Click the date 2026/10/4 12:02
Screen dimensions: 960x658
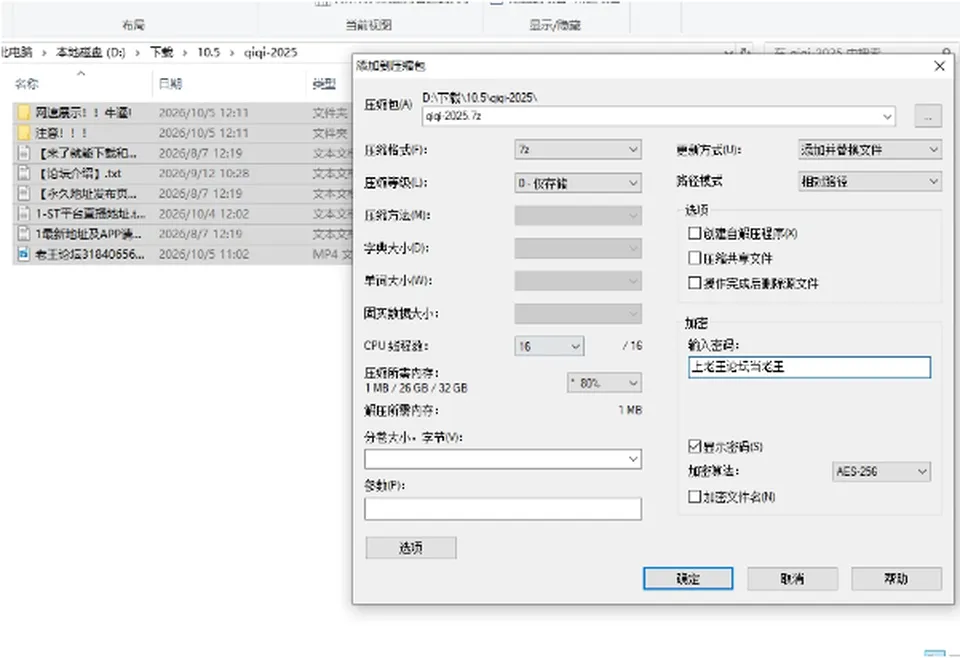coord(204,214)
